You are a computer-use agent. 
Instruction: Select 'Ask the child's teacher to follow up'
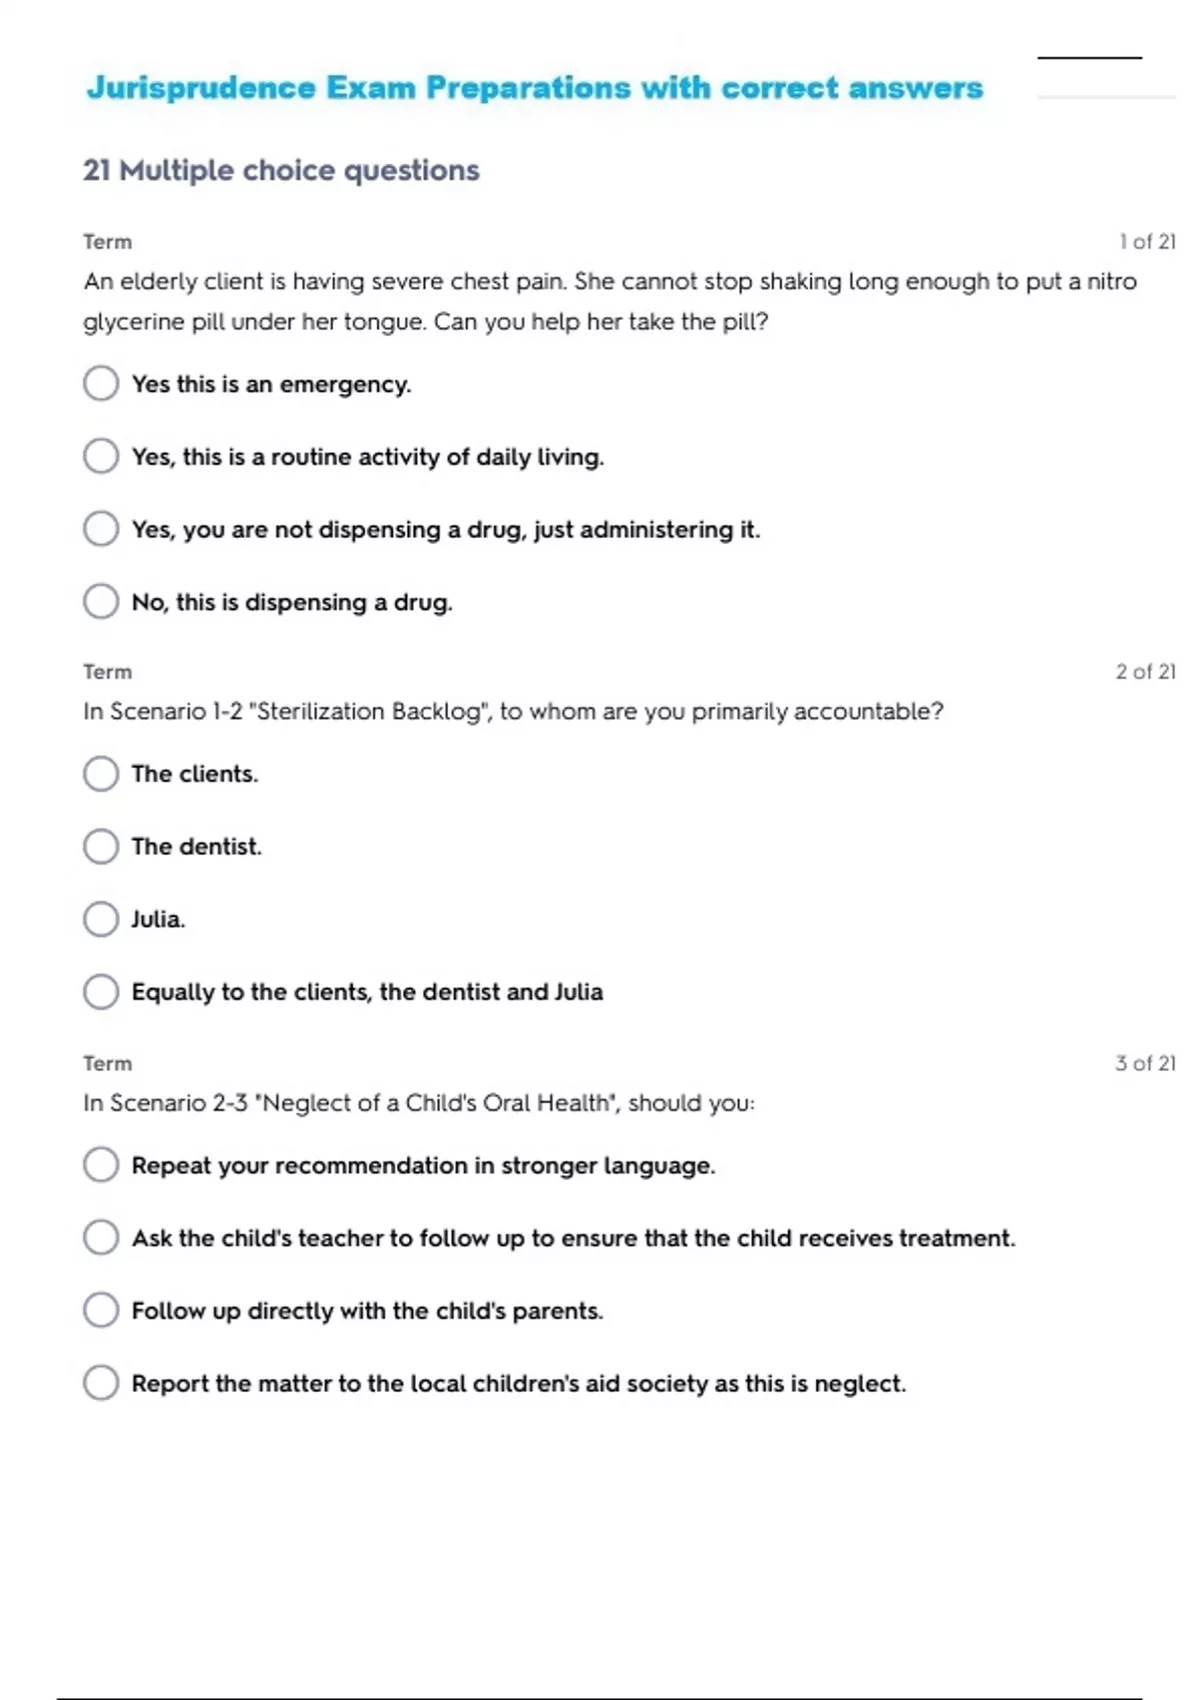[x=101, y=1237]
